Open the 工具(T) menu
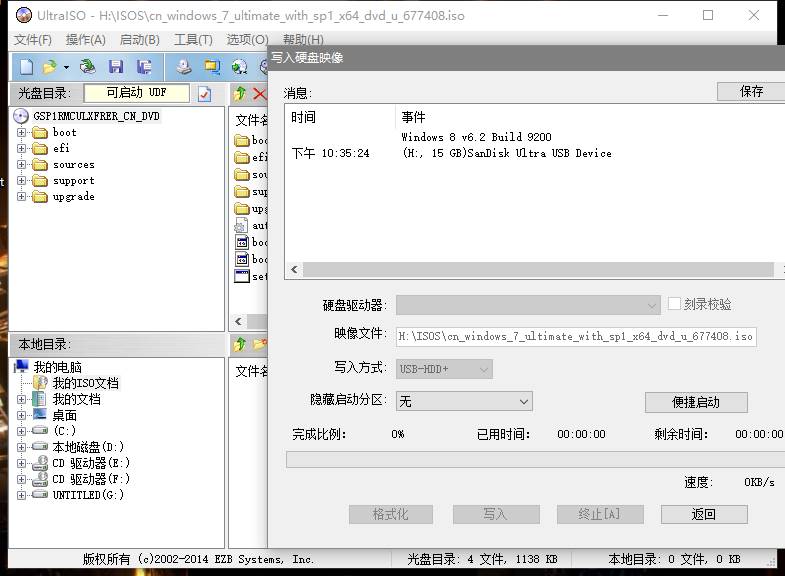The width and height of the screenshot is (785, 576). point(193,40)
